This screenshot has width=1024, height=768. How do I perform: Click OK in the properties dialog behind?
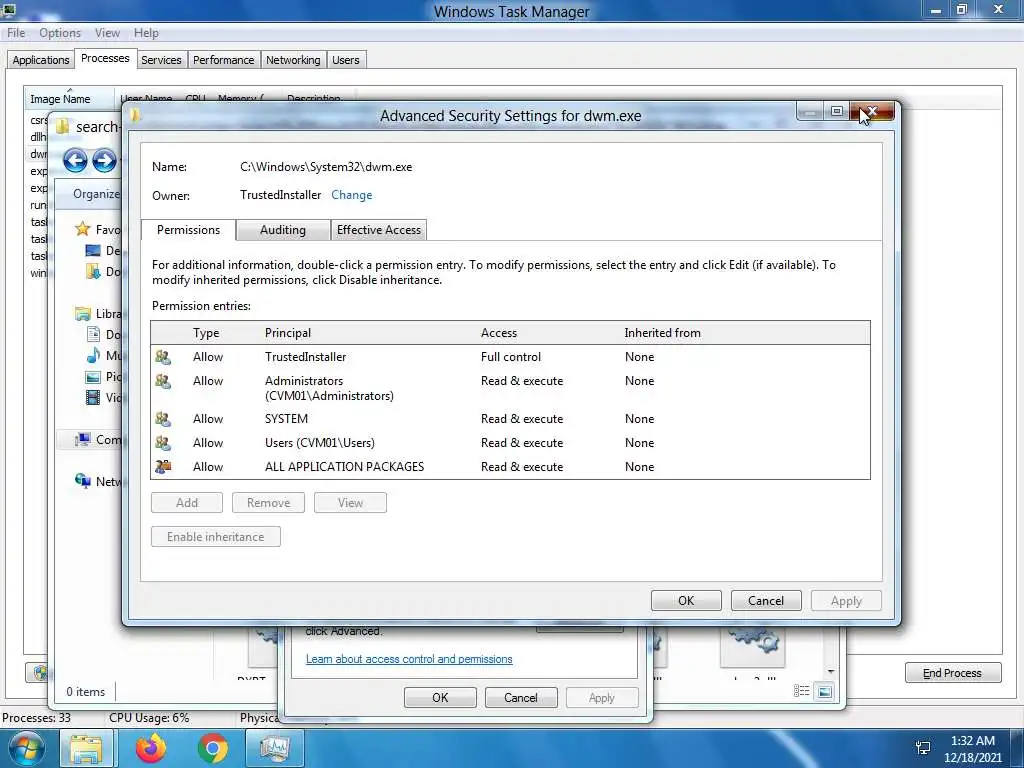[x=440, y=697]
